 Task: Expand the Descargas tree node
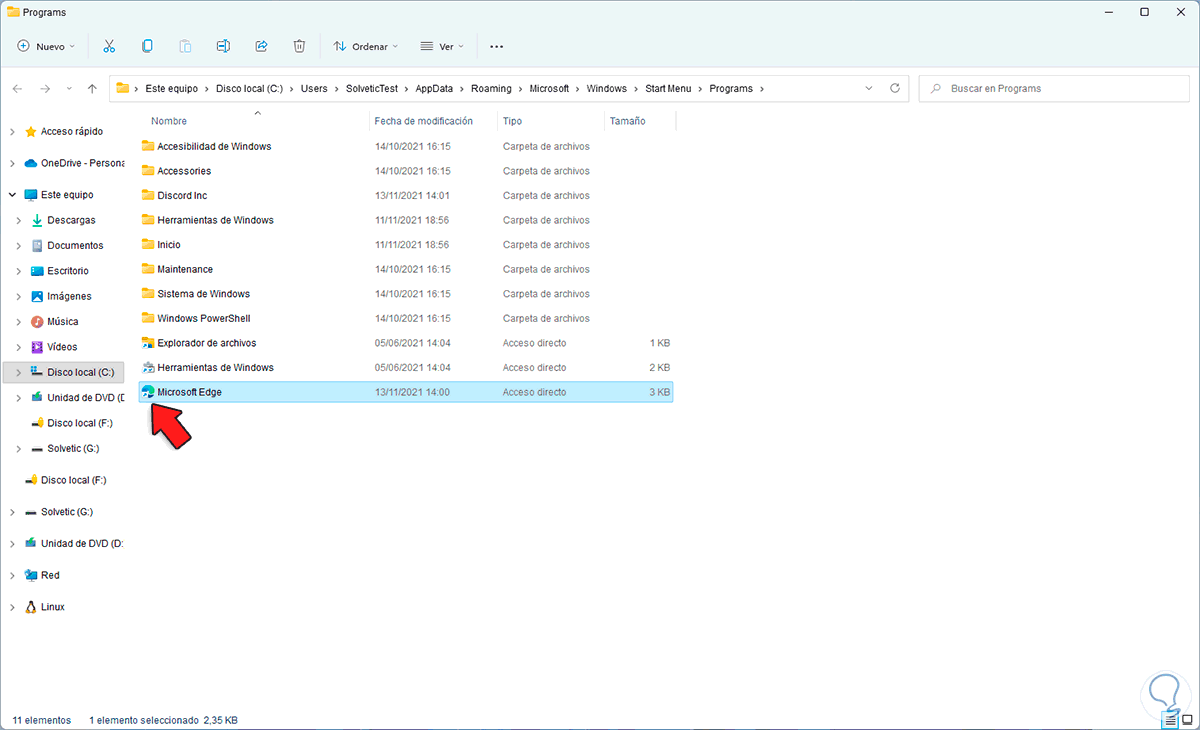18,220
